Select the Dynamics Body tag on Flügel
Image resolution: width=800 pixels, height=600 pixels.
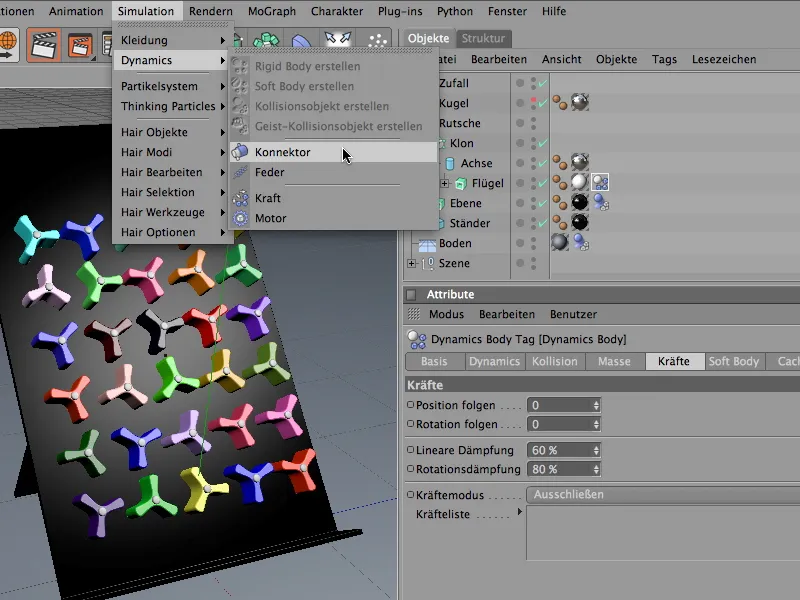tap(600, 183)
